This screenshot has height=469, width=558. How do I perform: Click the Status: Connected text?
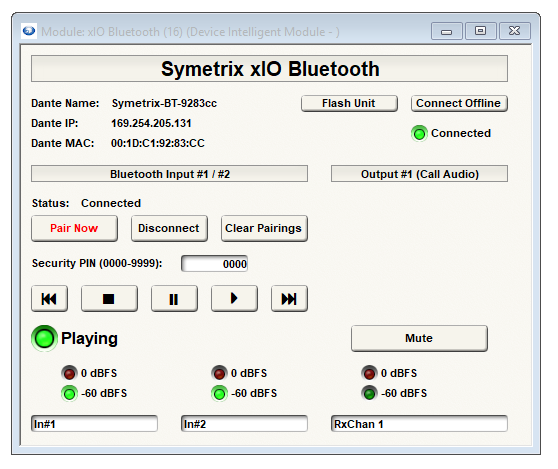pos(86,203)
